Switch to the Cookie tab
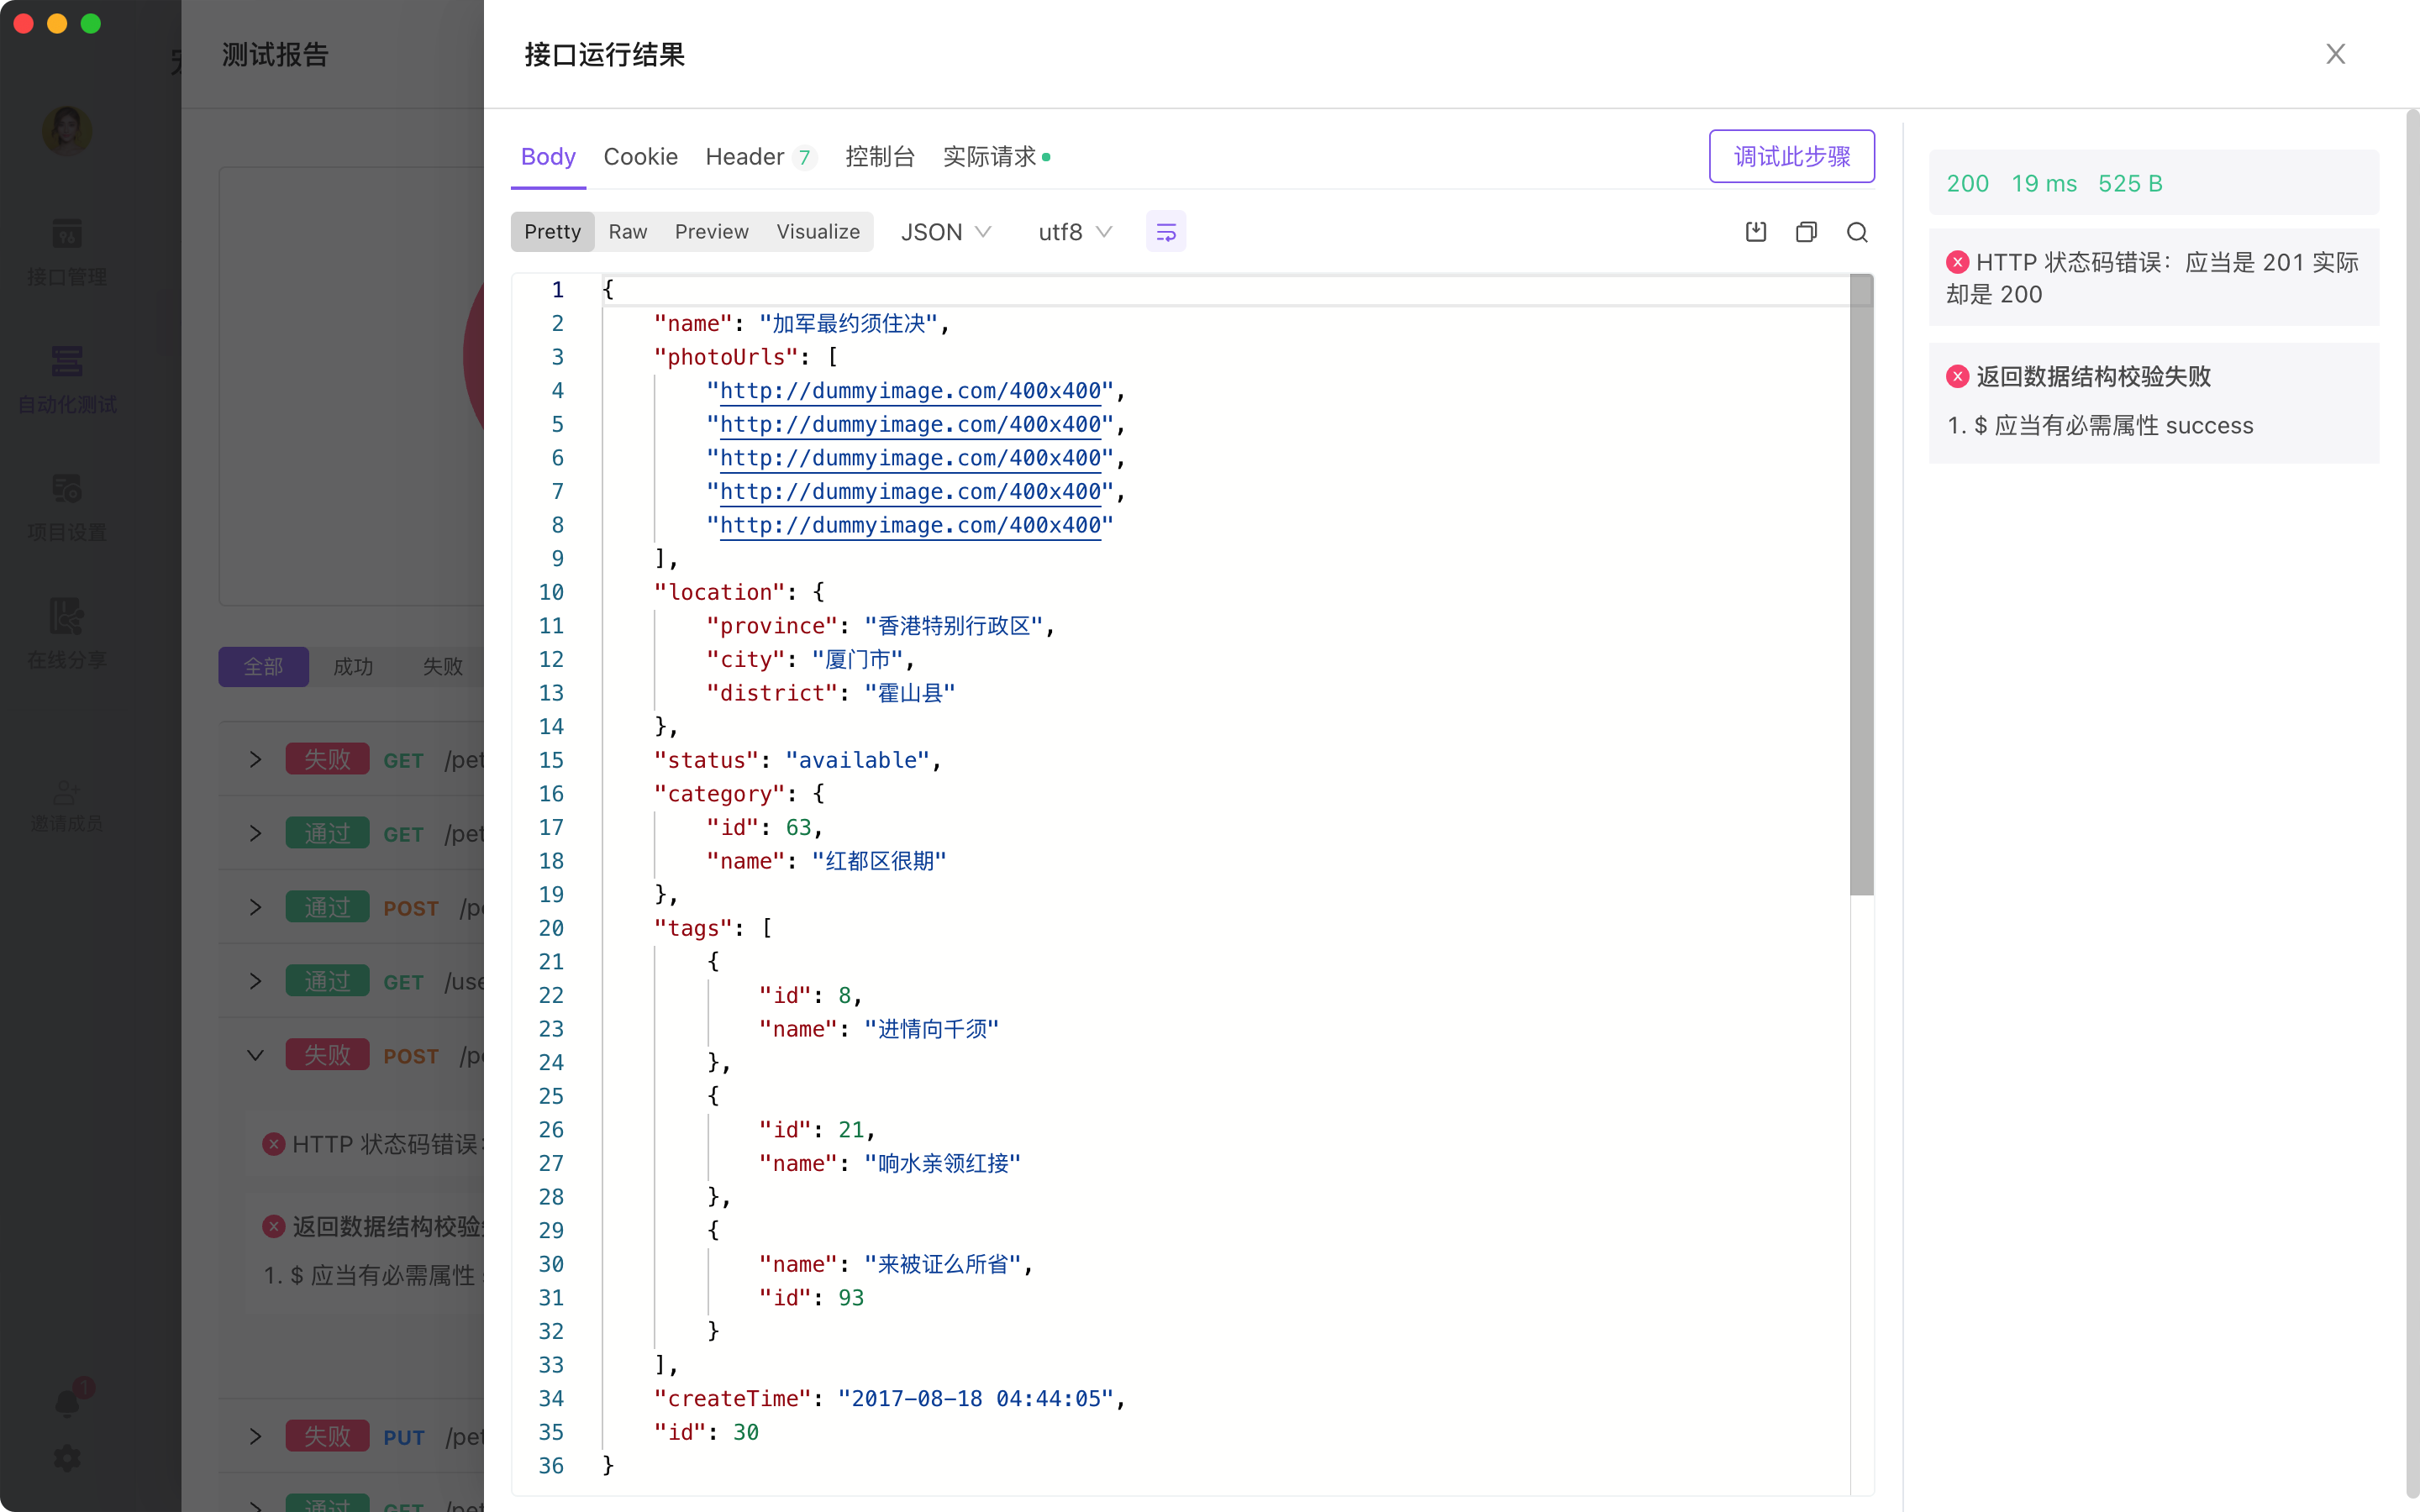The height and width of the screenshot is (1512, 2420). point(640,157)
